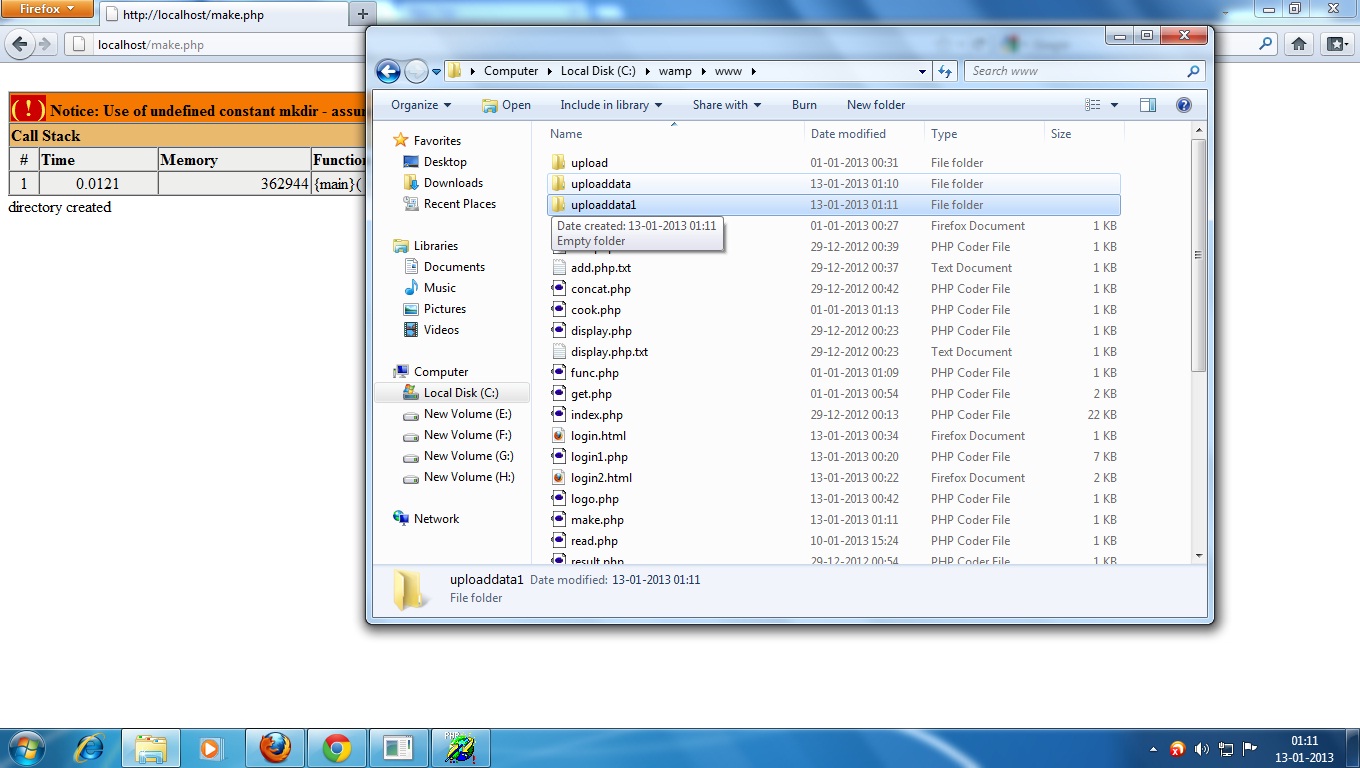Open the more view options arrow
The image size is (1360, 768).
(x=1114, y=105)
